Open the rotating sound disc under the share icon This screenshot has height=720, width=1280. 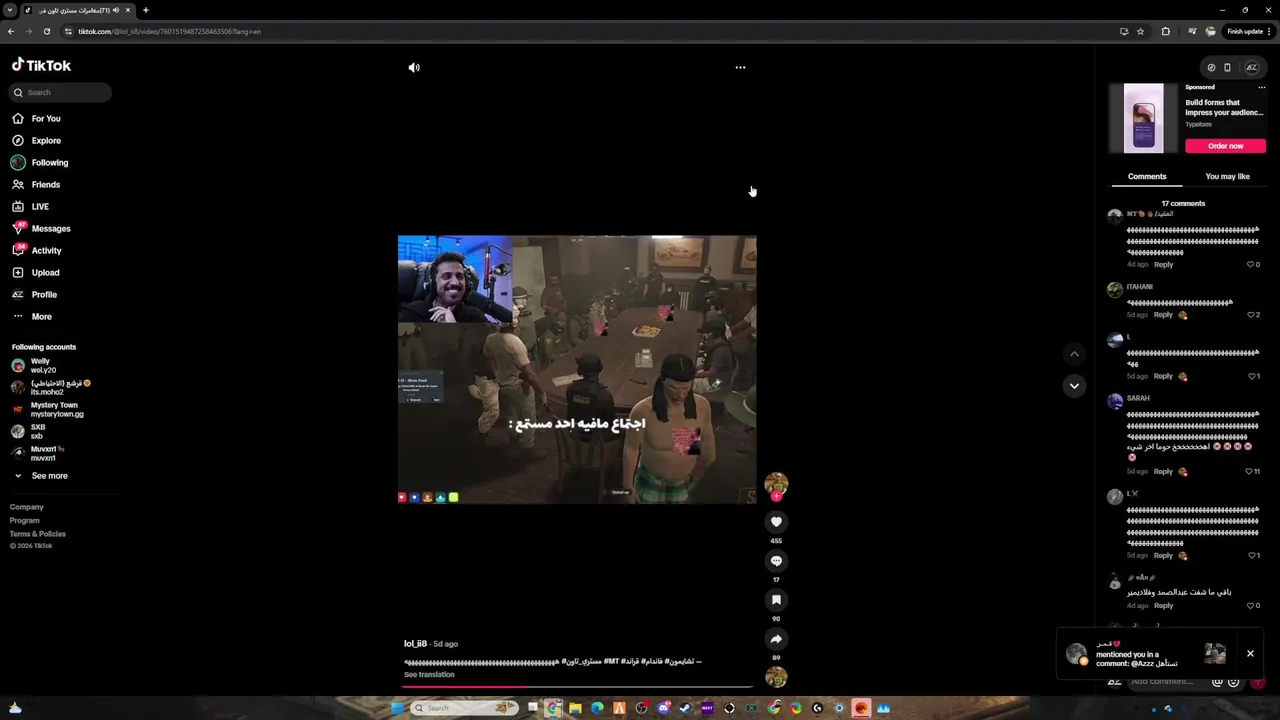pyautogui.click(x=776, y=677)
